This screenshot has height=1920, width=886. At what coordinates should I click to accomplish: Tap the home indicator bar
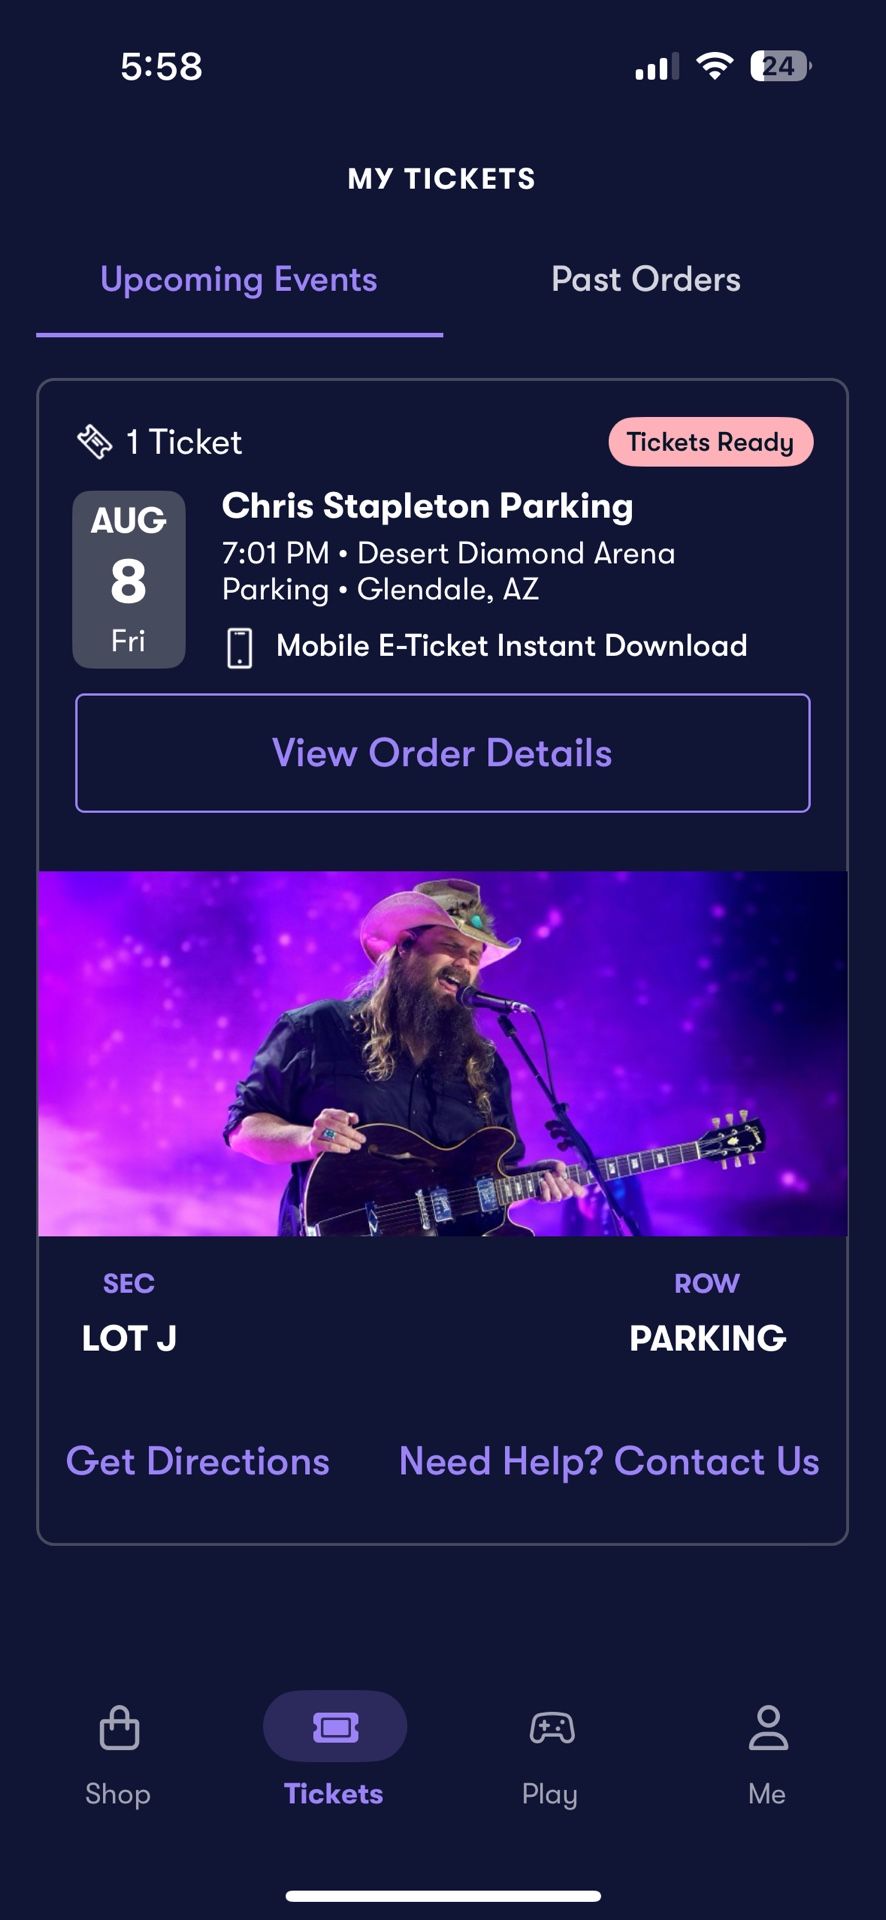pyautogui.click(x=443, y=1895)
